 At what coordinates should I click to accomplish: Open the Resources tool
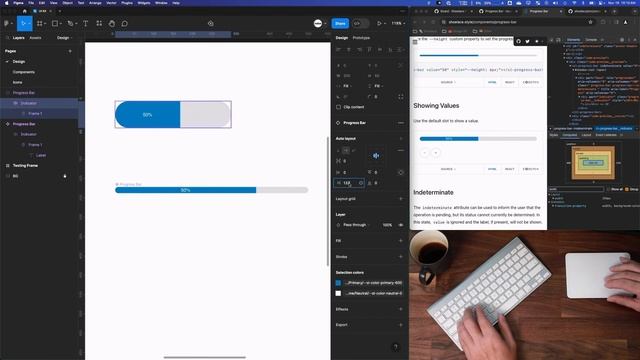pyautogui.click(x=99, y=24)
